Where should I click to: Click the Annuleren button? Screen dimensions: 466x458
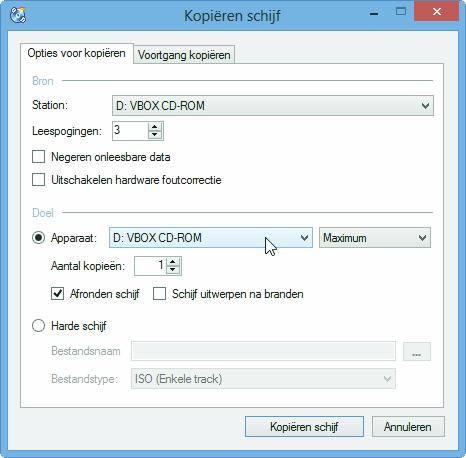[x=408, y=427]
